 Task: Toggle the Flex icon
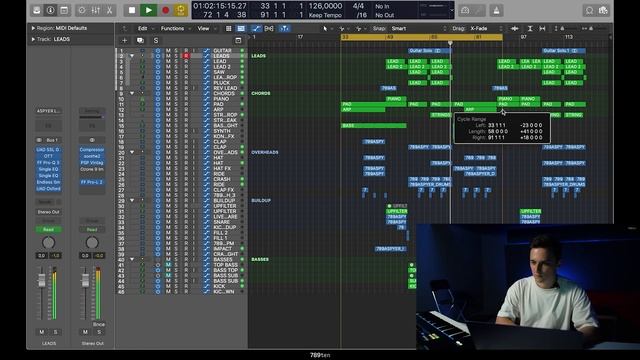pyautogui.click(x=269, y=29)
